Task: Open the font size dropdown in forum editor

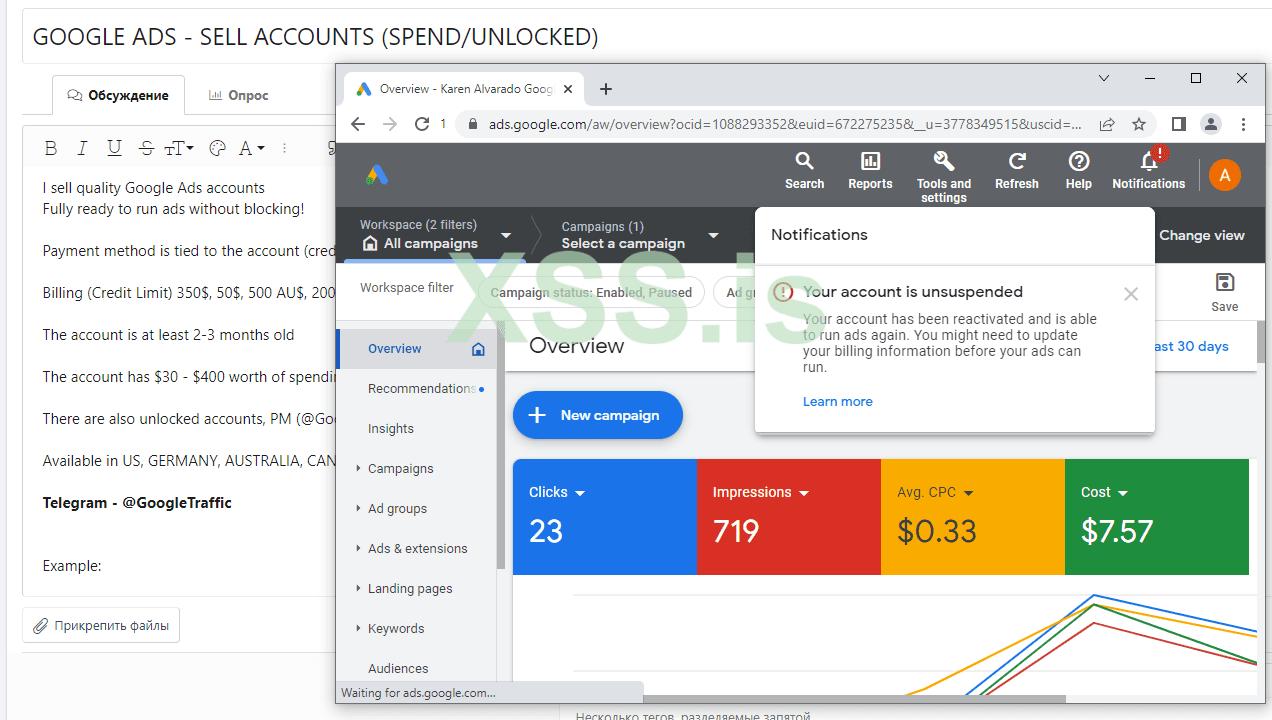Action: click(x=180, y=148)
